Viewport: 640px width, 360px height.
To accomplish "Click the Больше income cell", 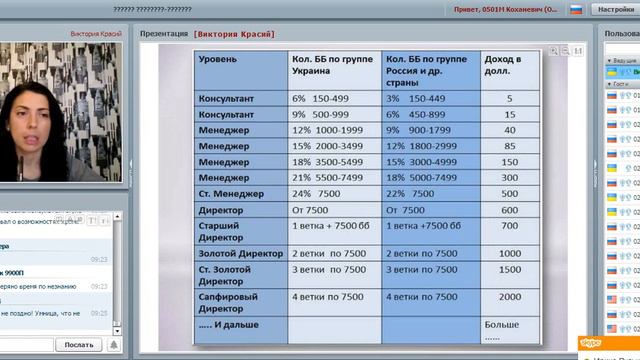I will pyautogui.click(x=510, y=330).
